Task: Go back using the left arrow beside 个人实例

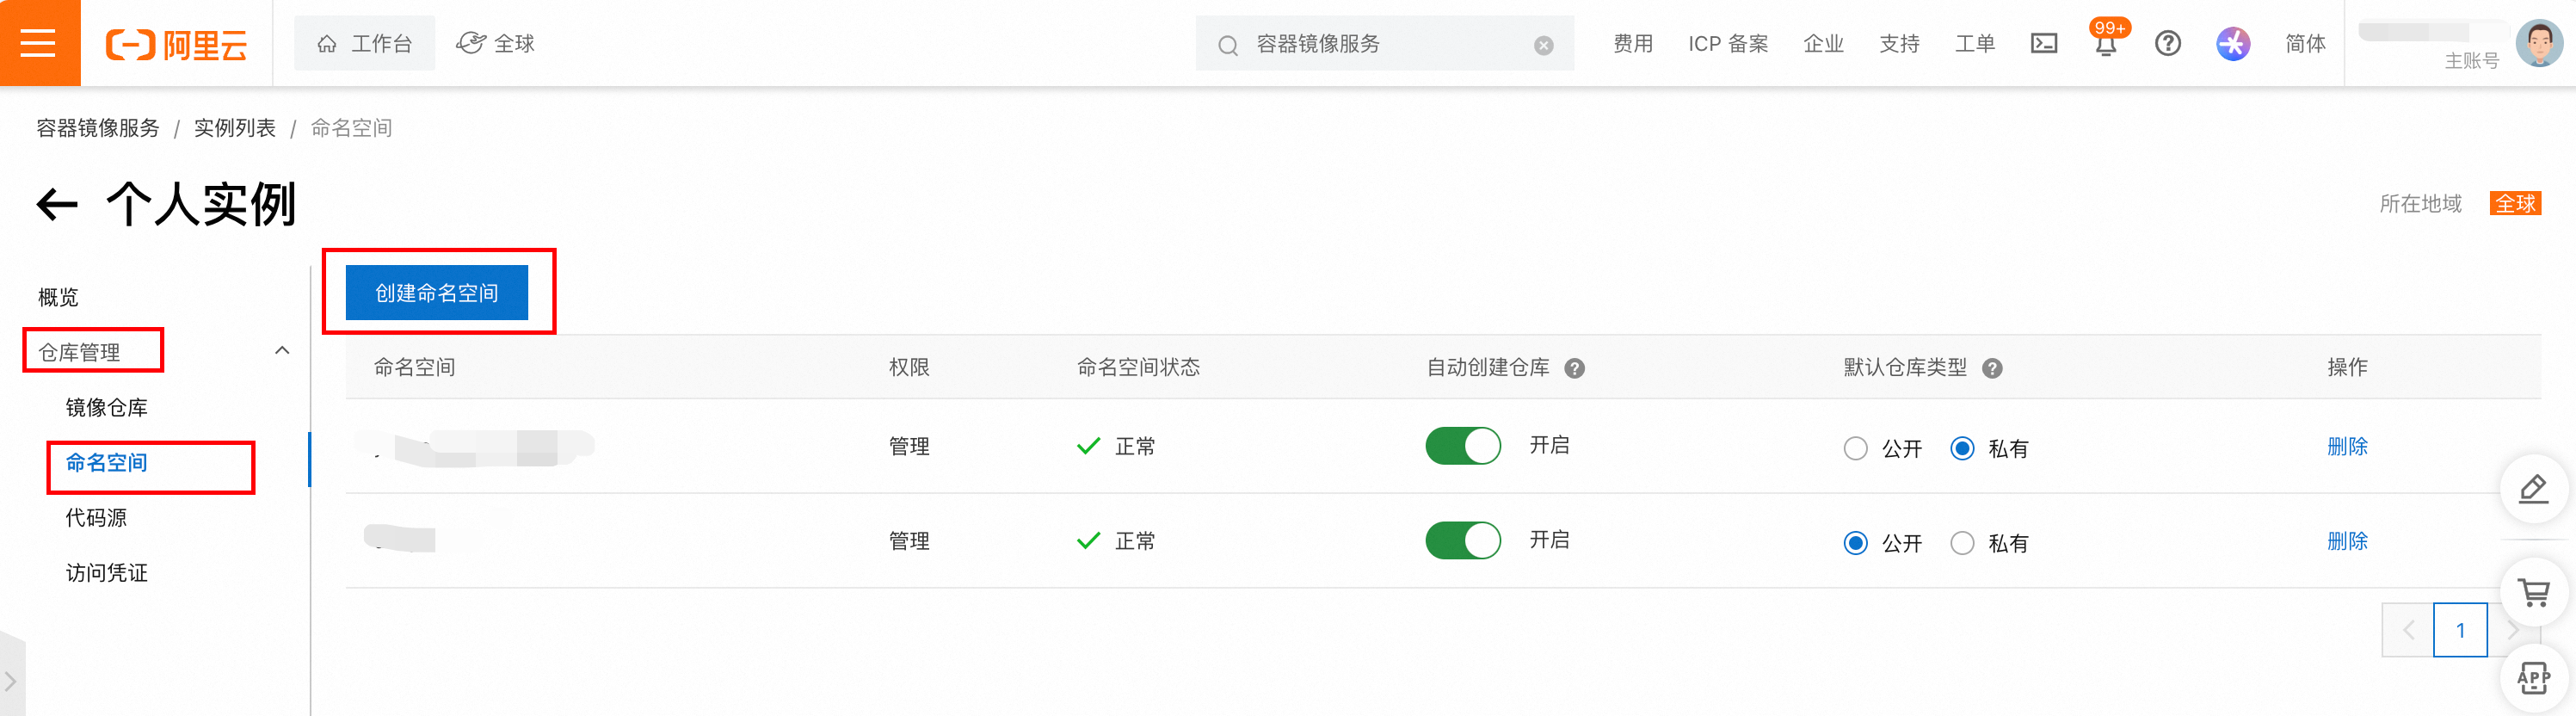Action: click(57, 205)
